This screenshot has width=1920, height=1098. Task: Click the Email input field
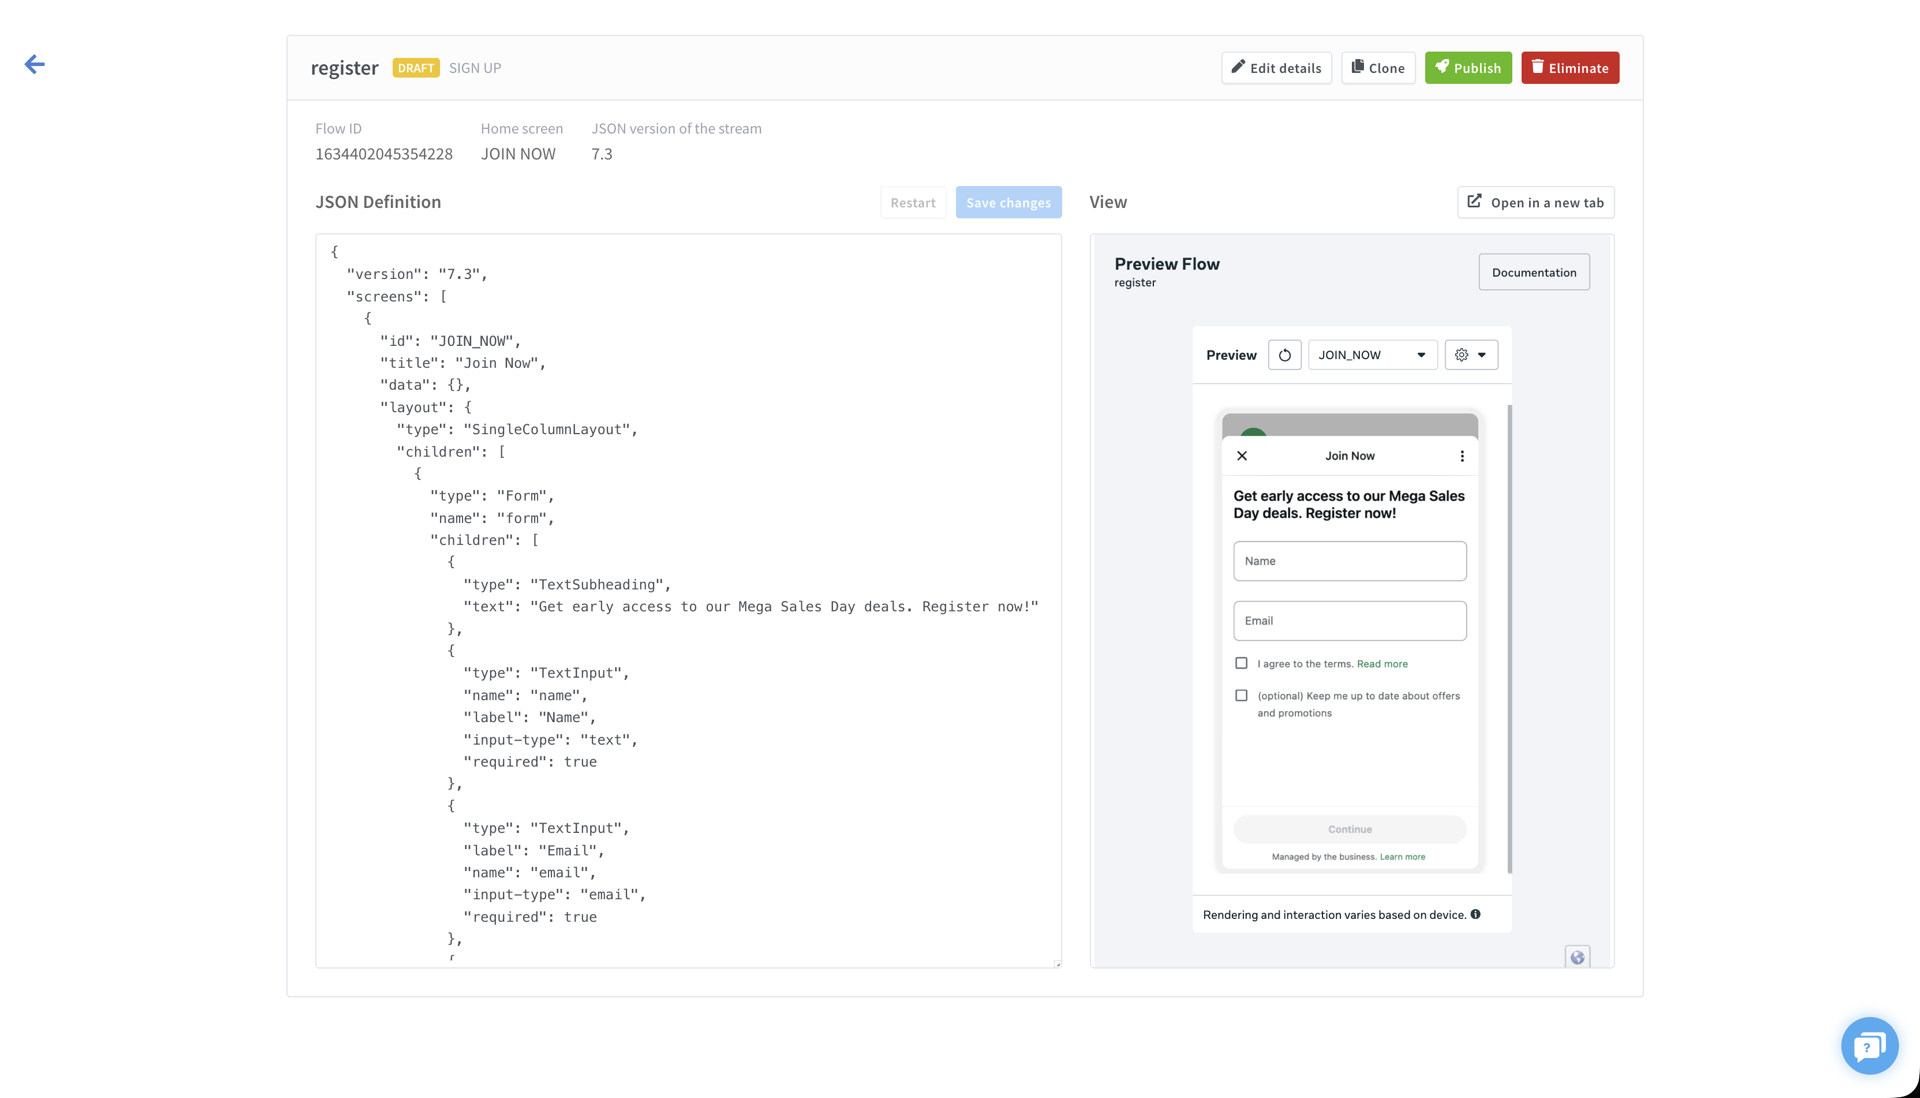[x=1350, y=621]
